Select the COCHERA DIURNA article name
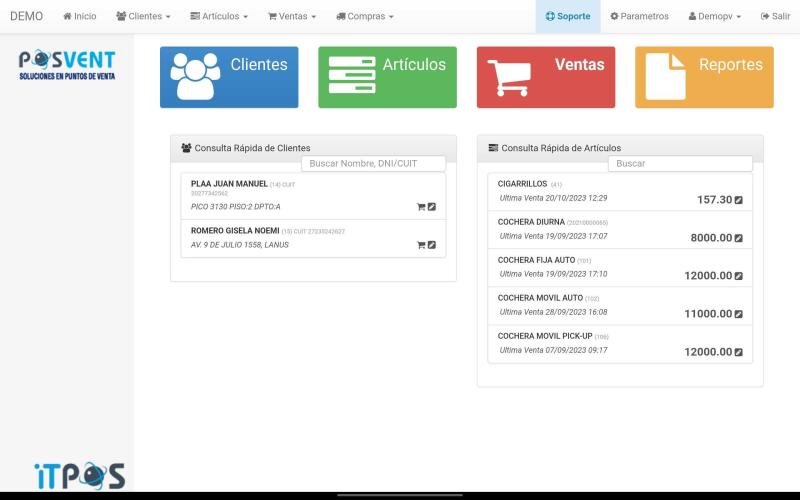The image size is (800, 500). tap(531, 222)
